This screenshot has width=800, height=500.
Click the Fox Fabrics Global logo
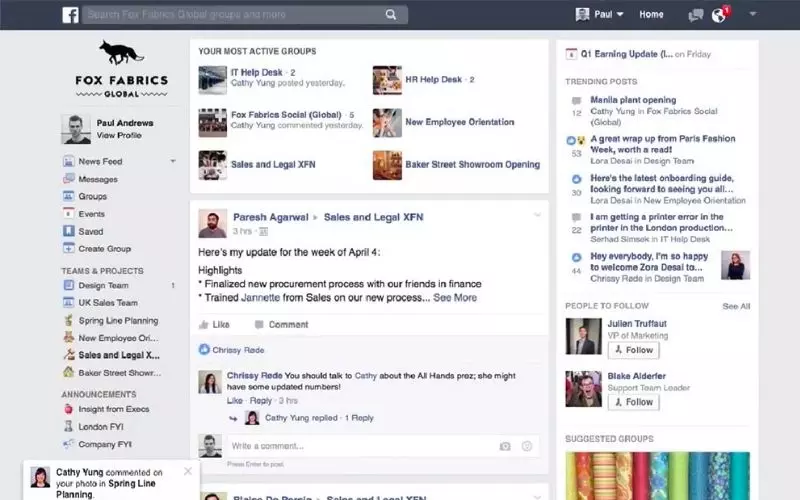(x=121, y=69)
